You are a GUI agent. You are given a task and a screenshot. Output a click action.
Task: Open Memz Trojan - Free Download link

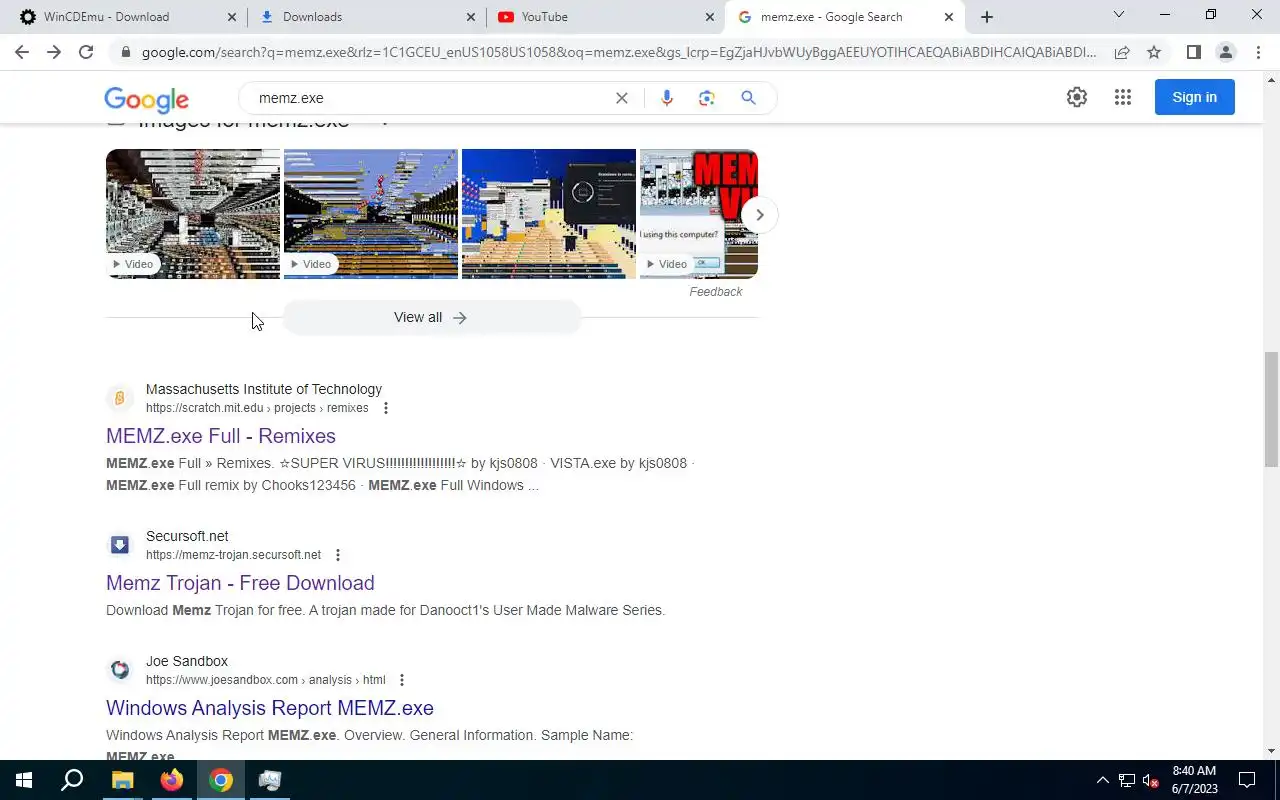point(240,583)
